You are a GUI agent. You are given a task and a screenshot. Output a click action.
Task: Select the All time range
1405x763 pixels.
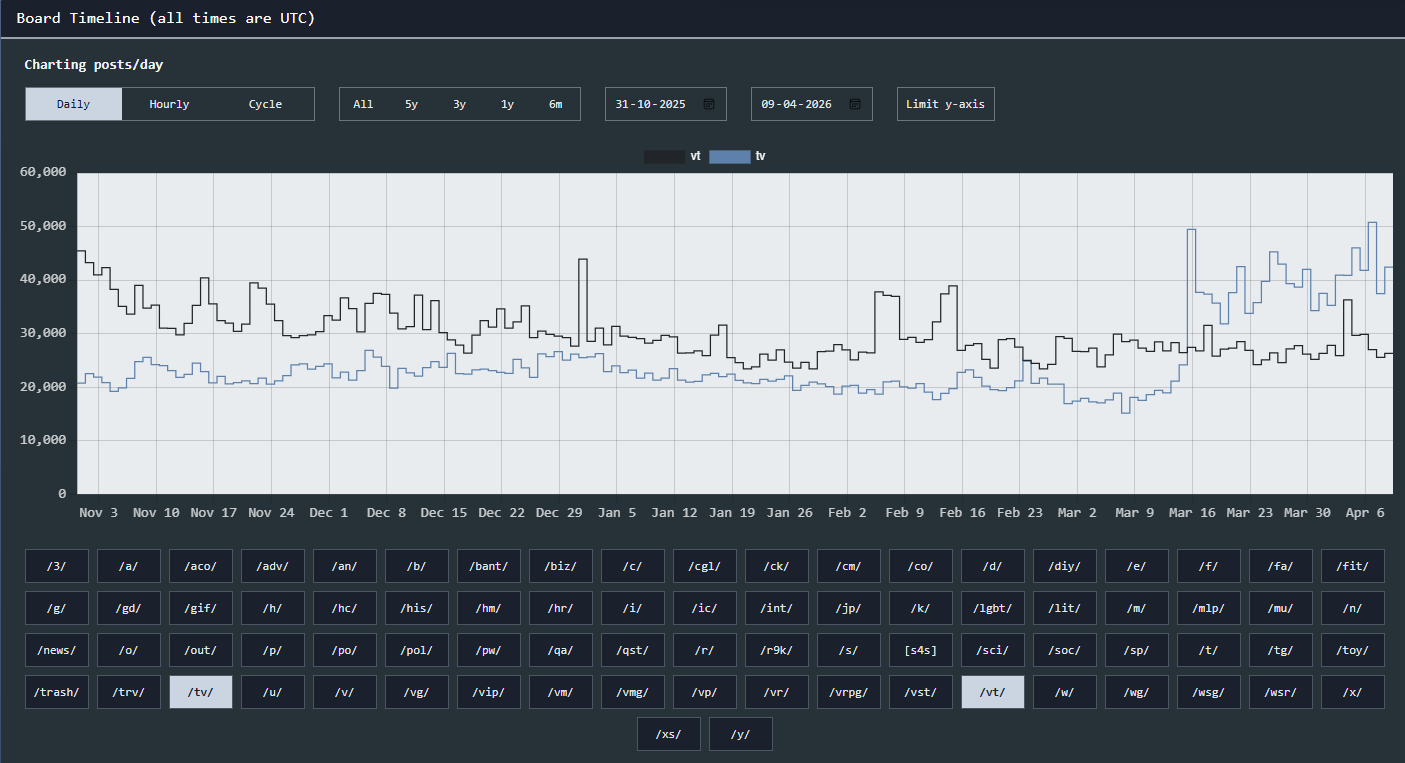click(x=363, y=104)
